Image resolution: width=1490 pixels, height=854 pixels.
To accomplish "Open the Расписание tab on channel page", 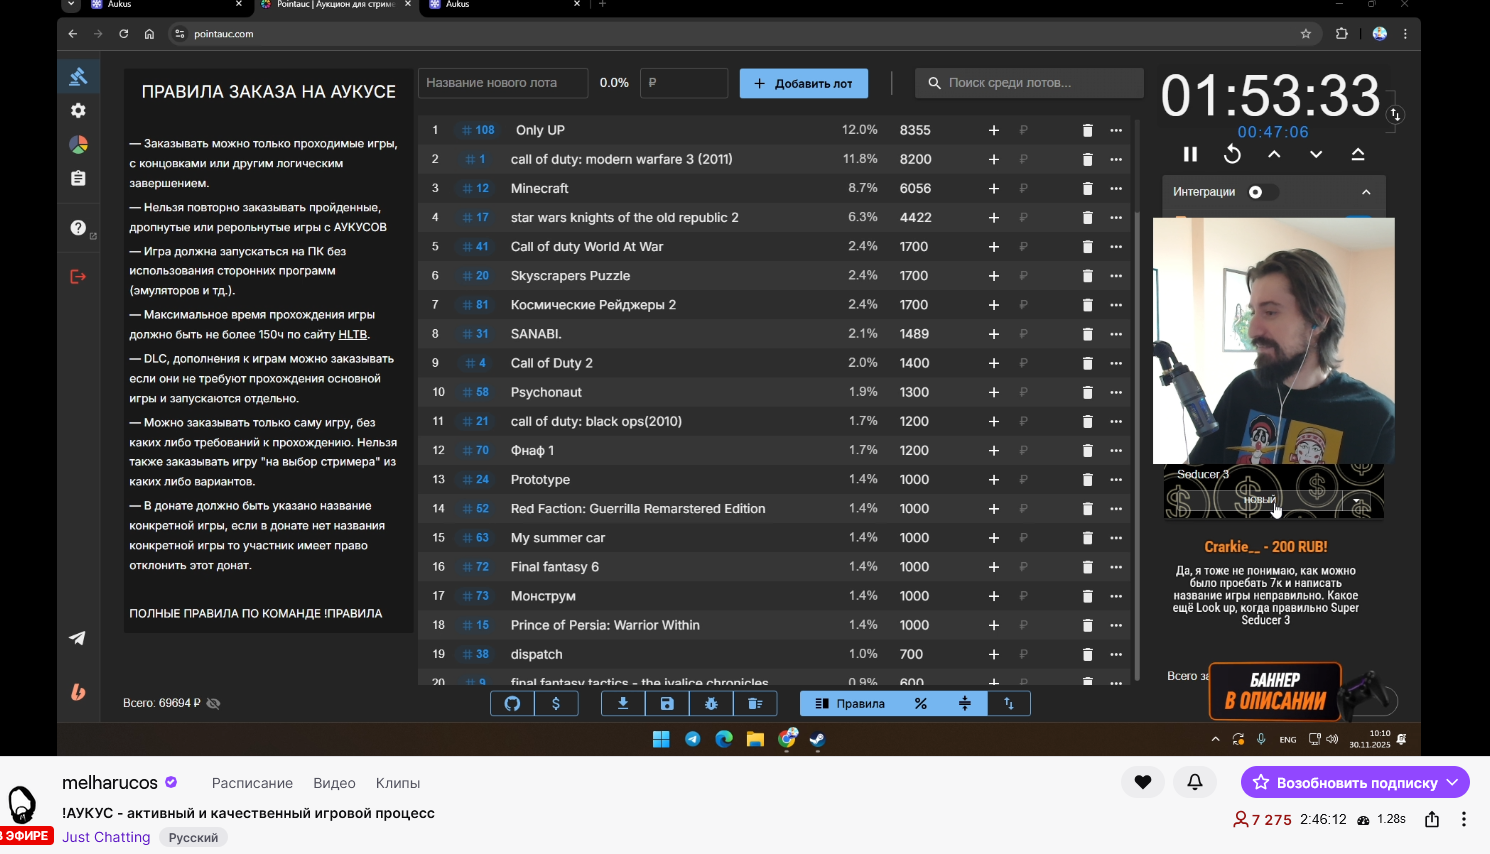I will tap(252, 783).
